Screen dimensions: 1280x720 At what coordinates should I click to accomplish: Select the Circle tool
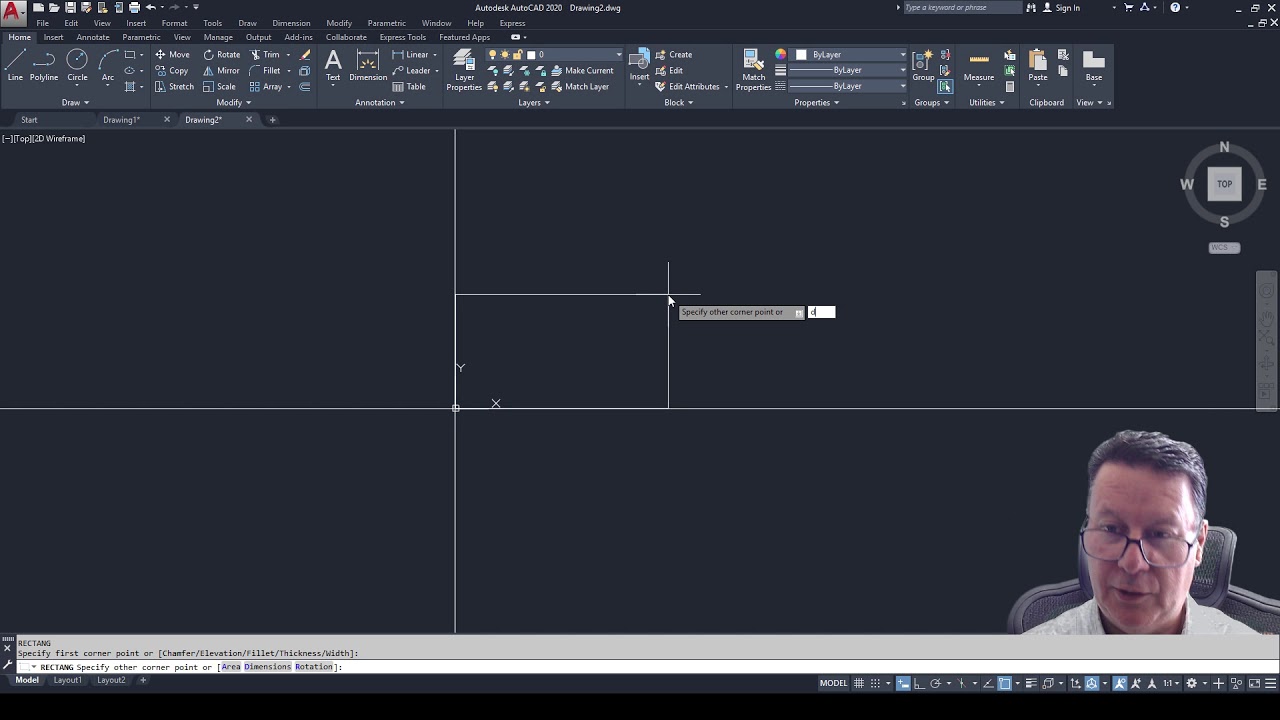(x=77, y=66)
